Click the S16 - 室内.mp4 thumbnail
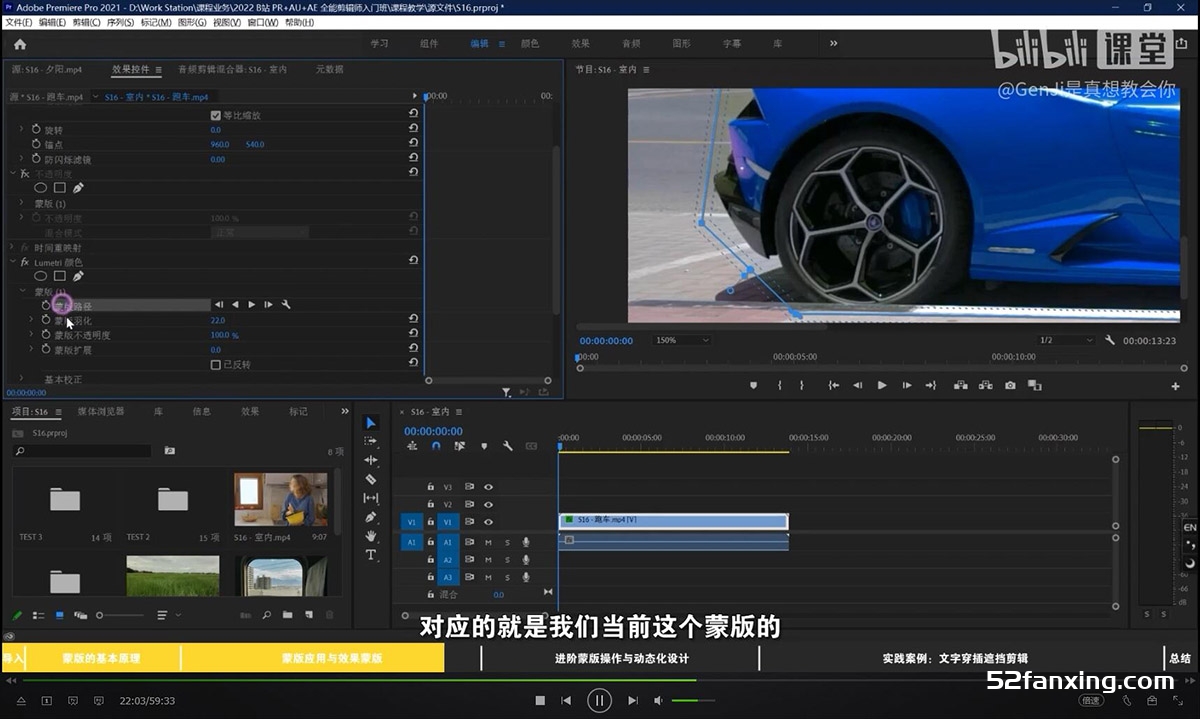The image size is (1200, 719). tap(281, 500)
